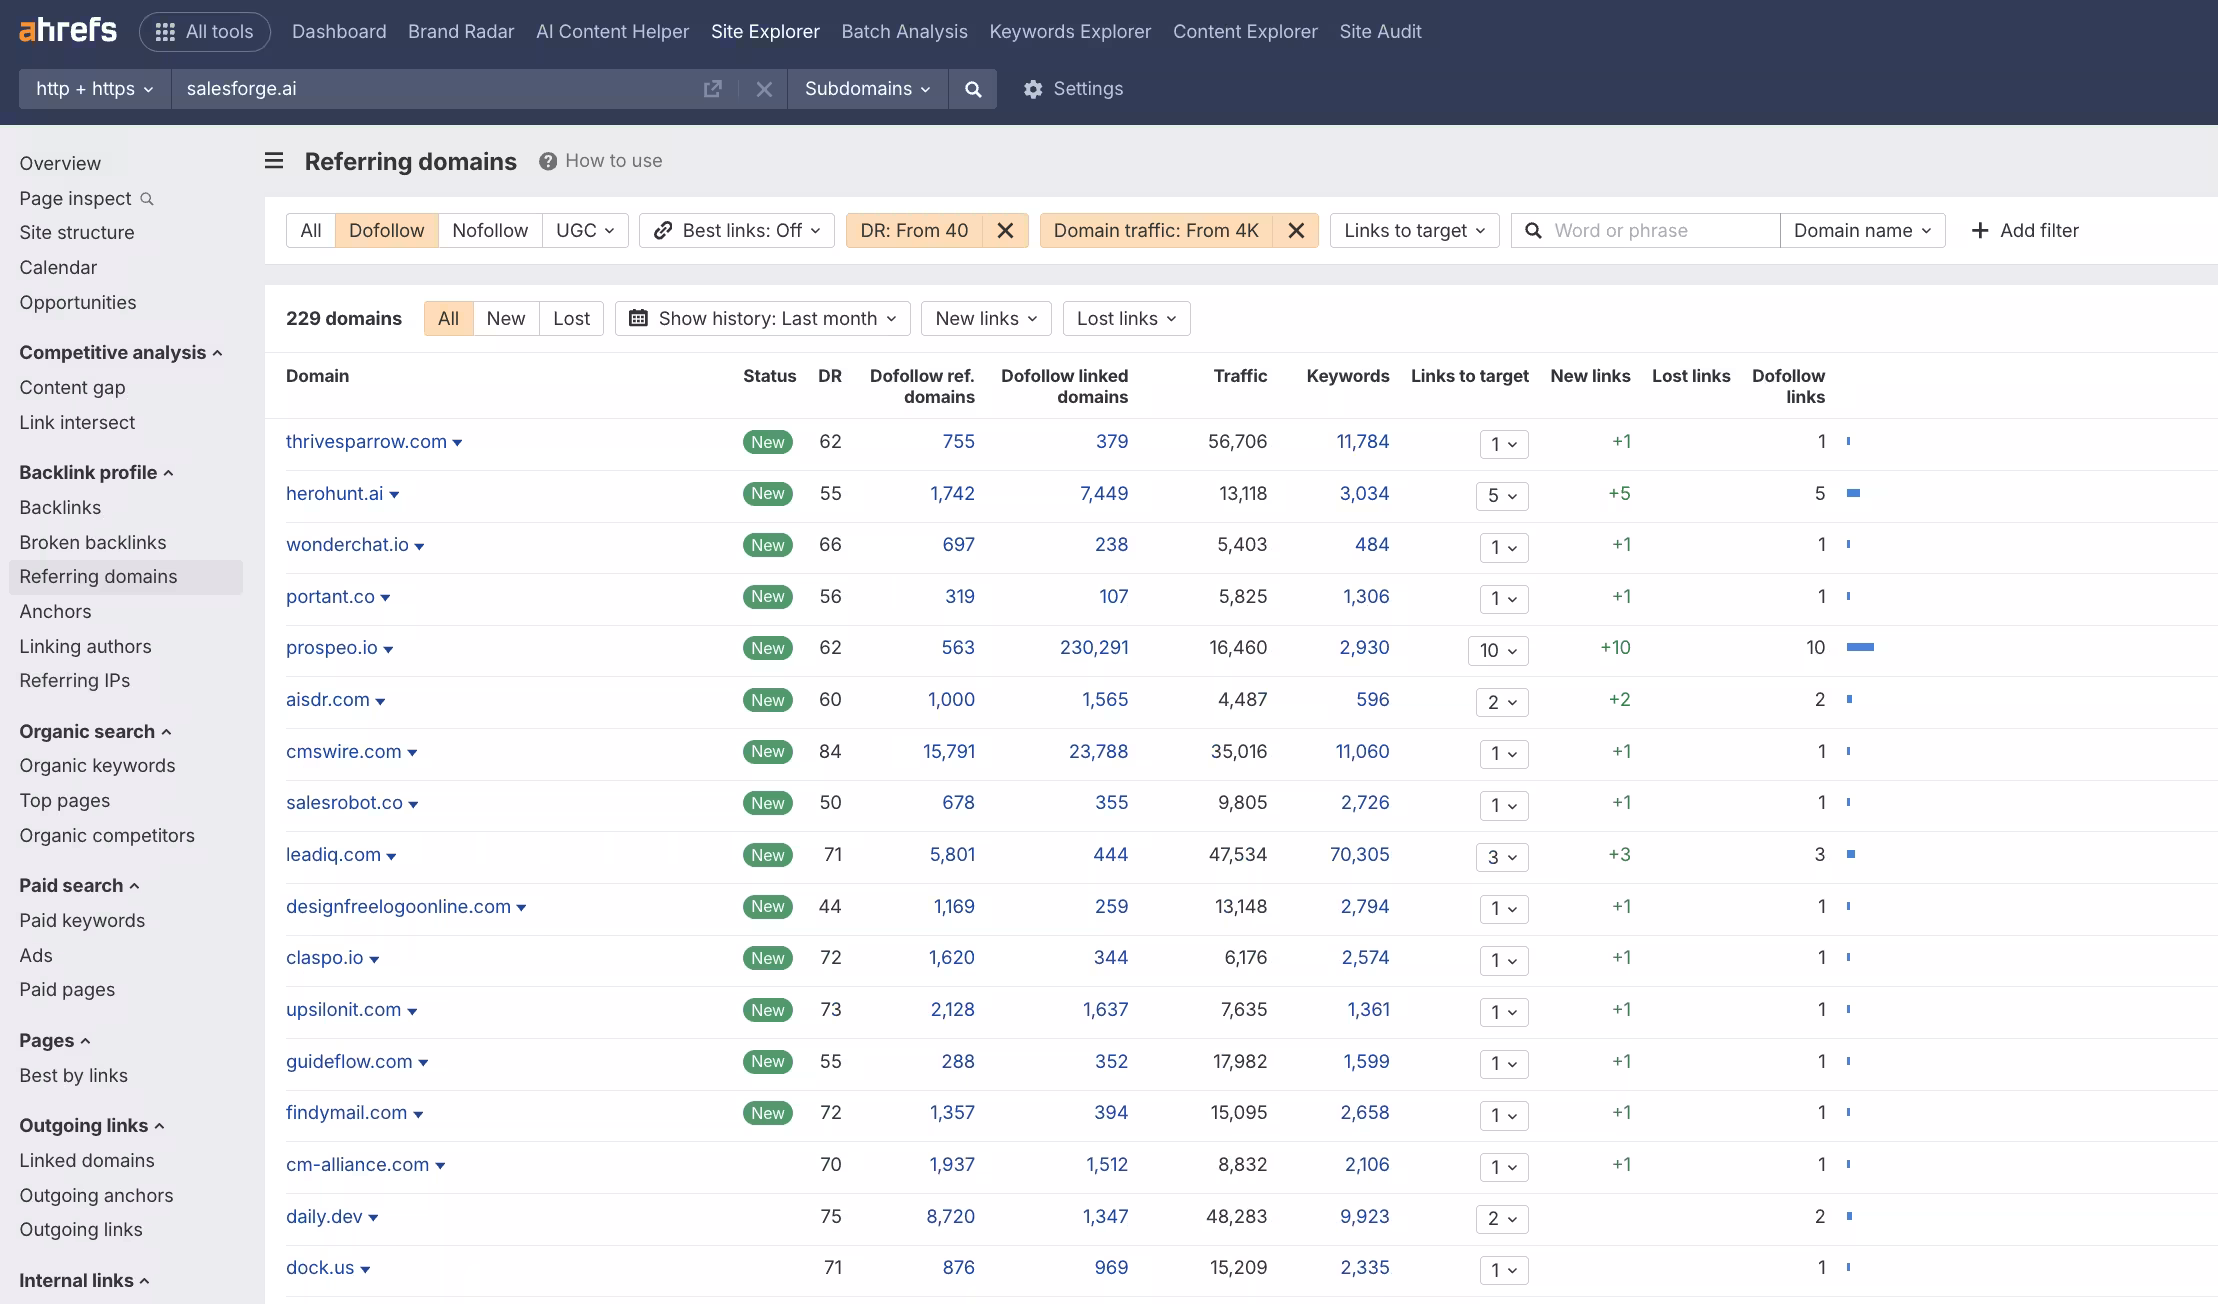Open the cmswire.com domain link
The width and height of the screenshot is (2218, 1304).
[343, 751]
